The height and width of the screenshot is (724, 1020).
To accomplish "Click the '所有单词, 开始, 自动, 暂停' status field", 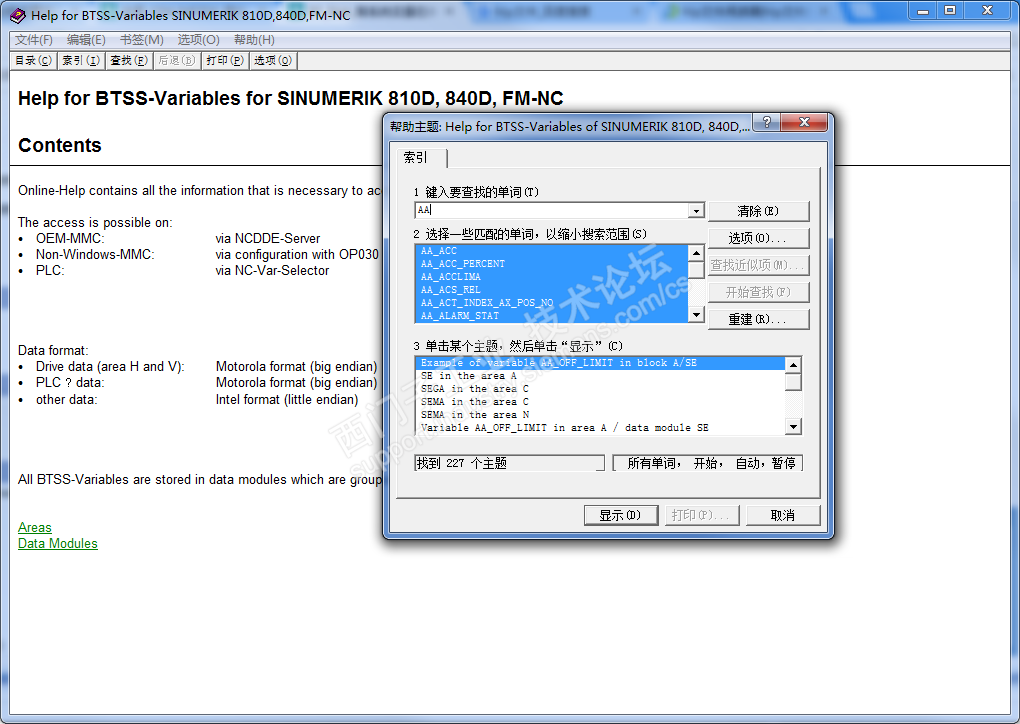I will point(708,463).
